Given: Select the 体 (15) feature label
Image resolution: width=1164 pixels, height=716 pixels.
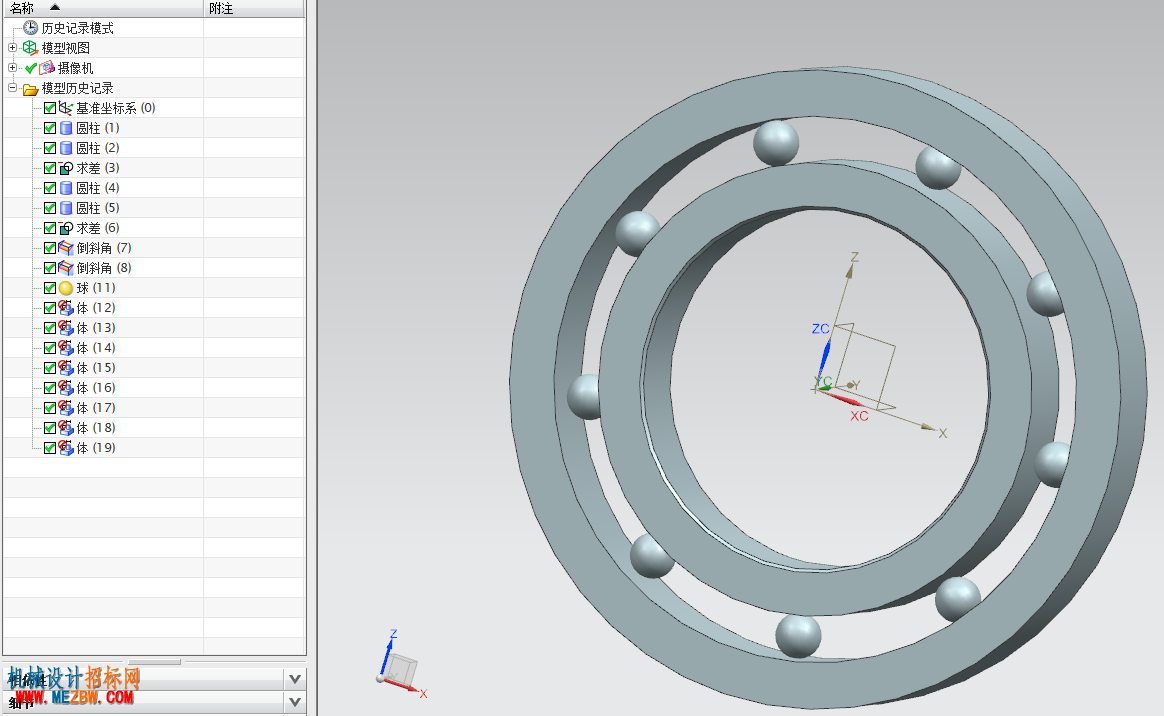Looking at the screenshot, I should 96,368.
